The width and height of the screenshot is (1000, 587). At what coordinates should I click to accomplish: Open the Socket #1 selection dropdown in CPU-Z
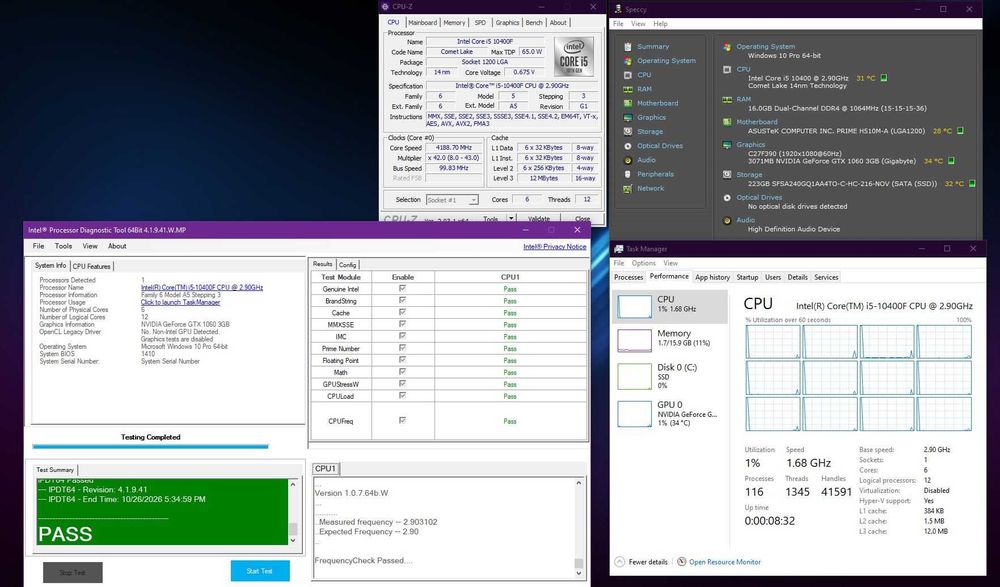(452, 200)
